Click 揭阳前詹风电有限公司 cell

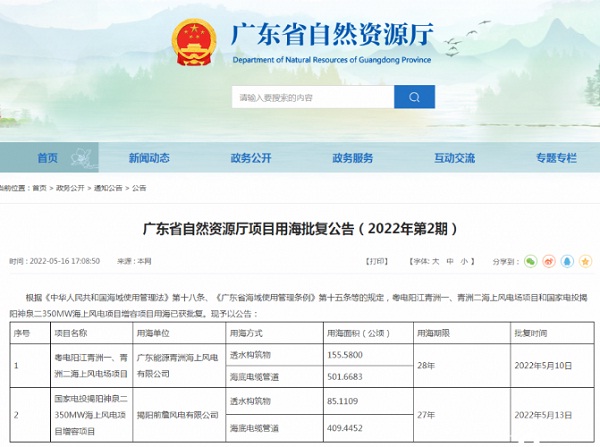tap(178, 415)
